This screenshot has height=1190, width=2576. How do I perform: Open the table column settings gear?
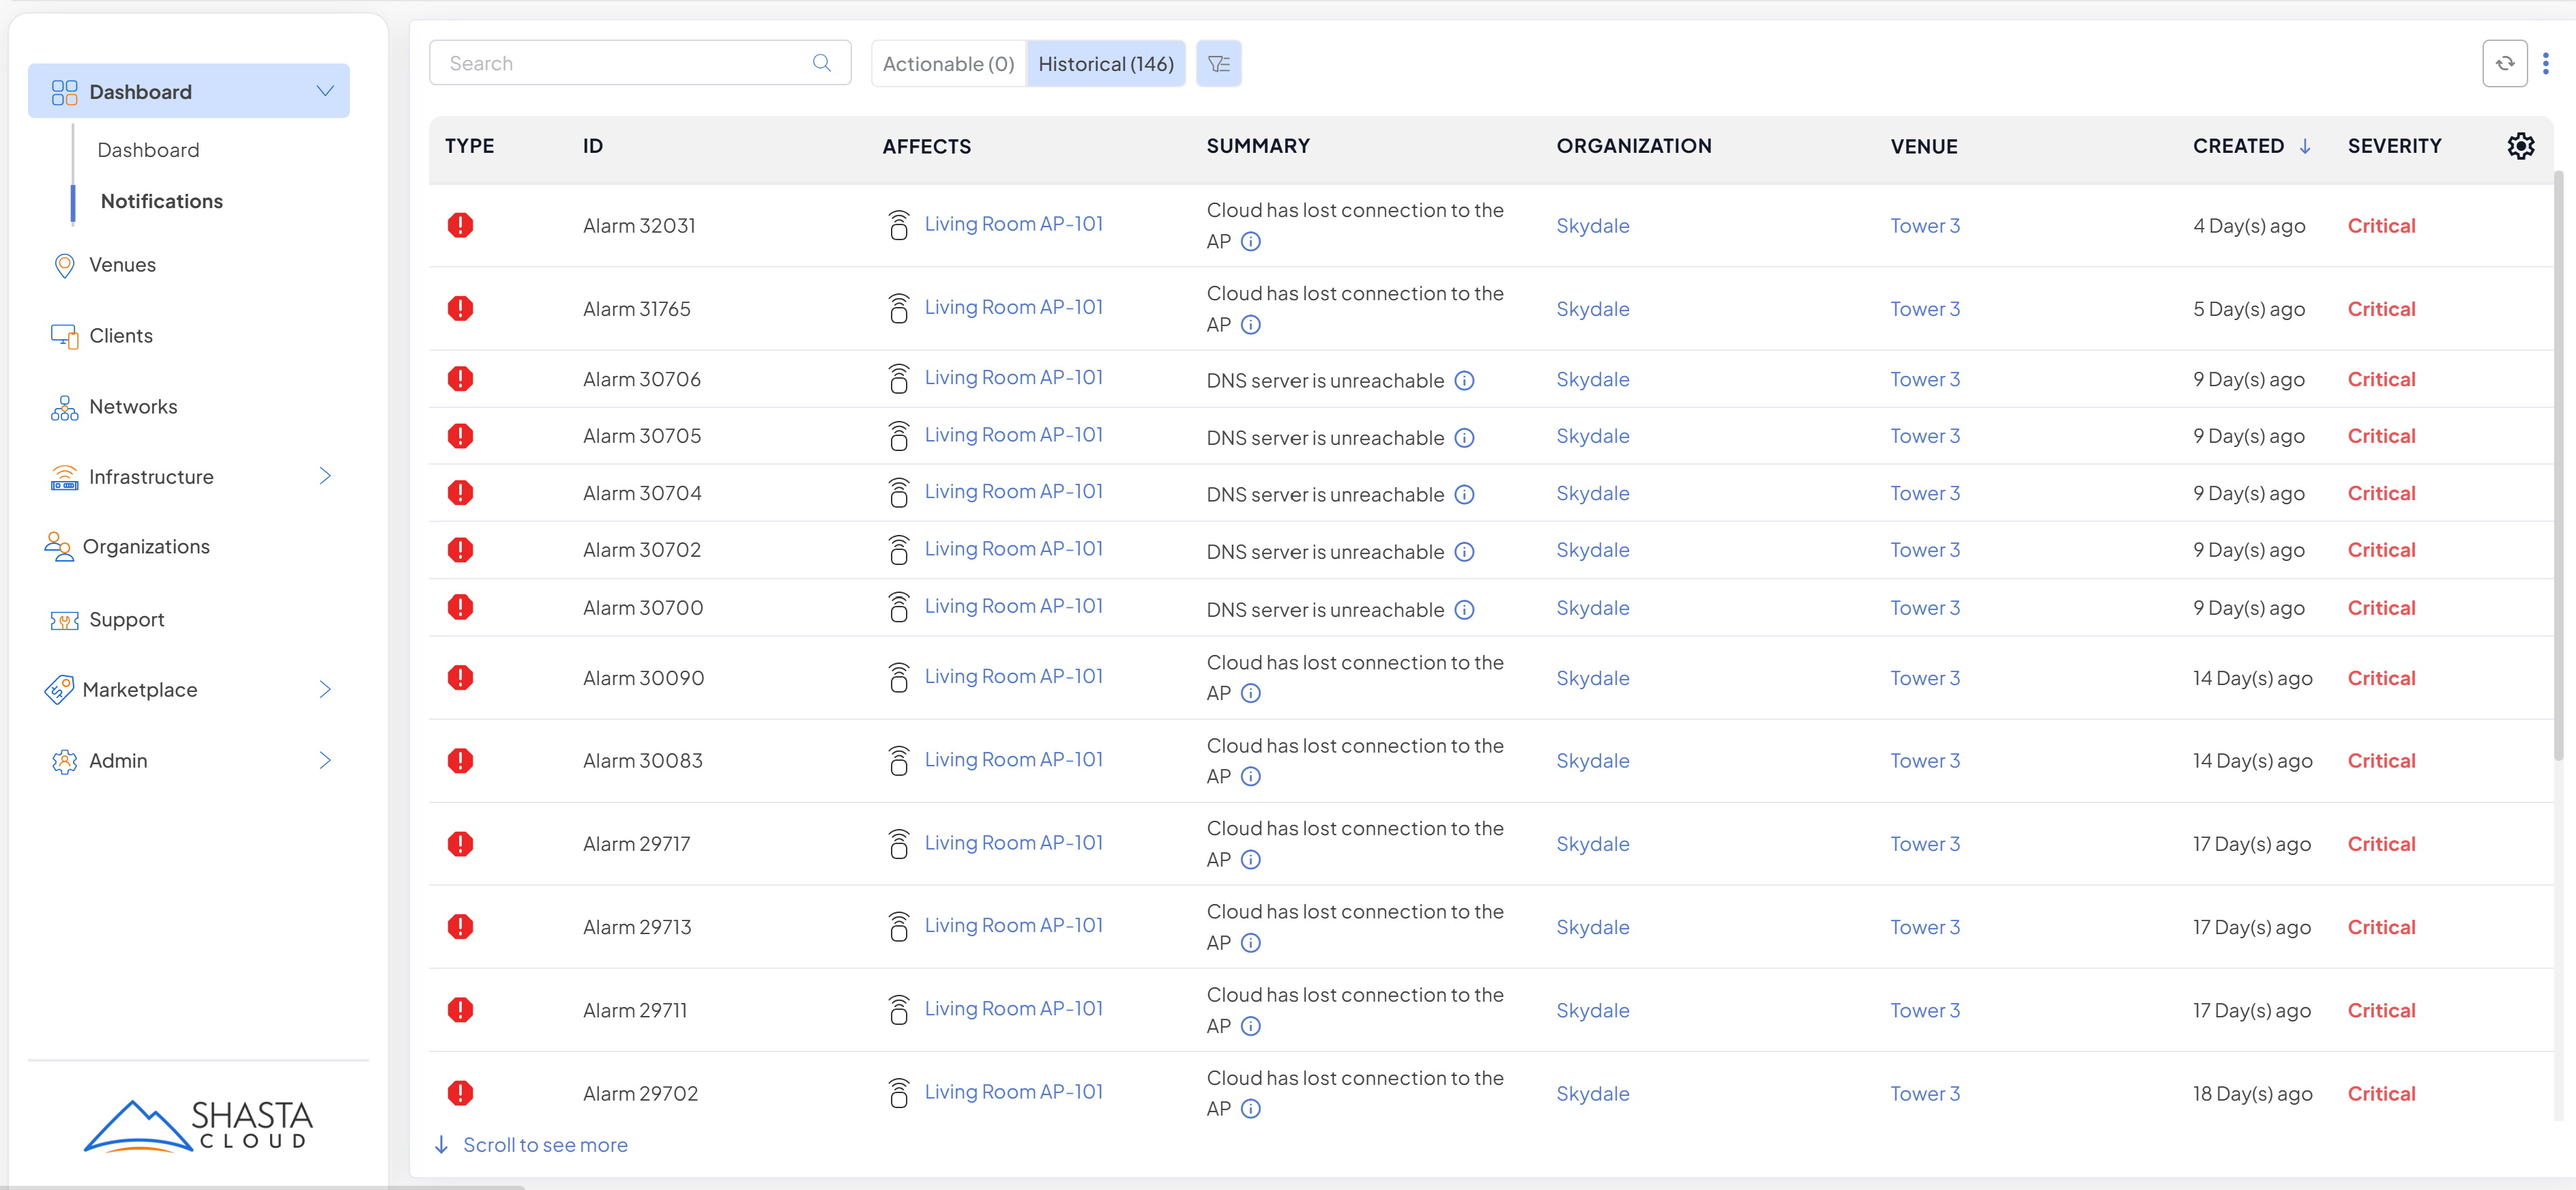[x=2520, y=146]
